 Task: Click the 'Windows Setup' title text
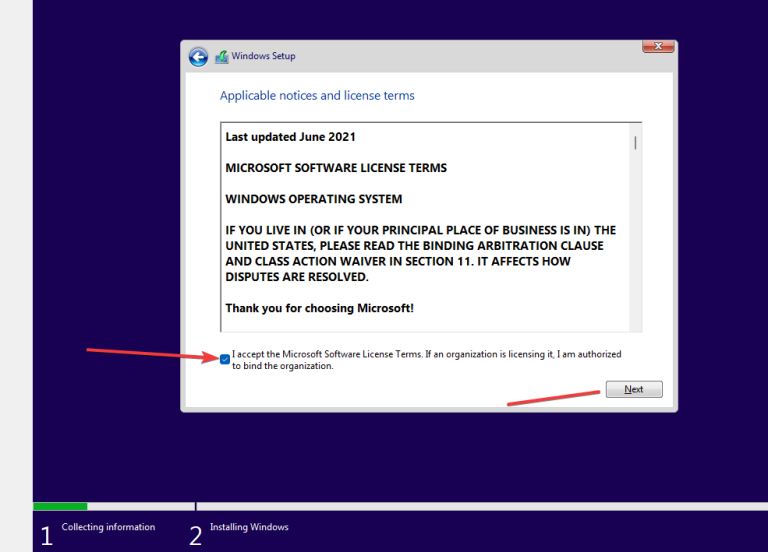(x=264, y=56)
